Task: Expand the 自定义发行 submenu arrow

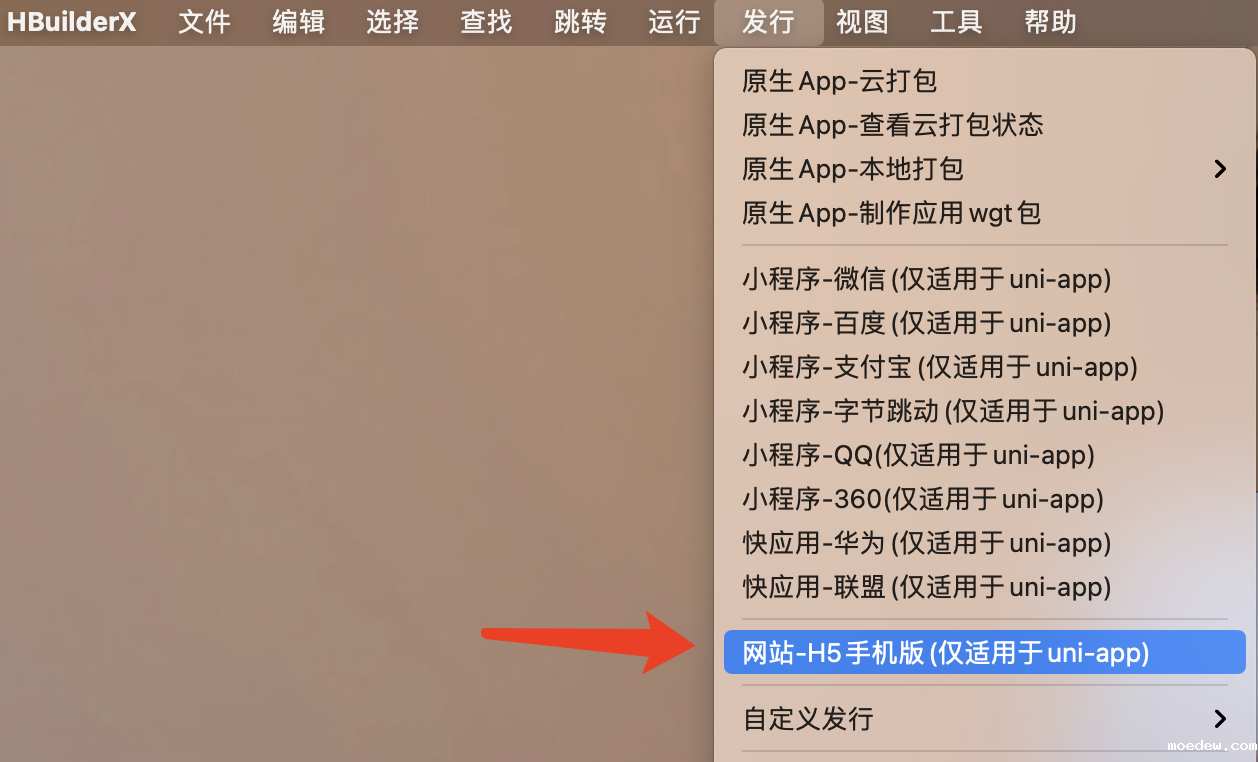Action: [x=1219, y=718]
